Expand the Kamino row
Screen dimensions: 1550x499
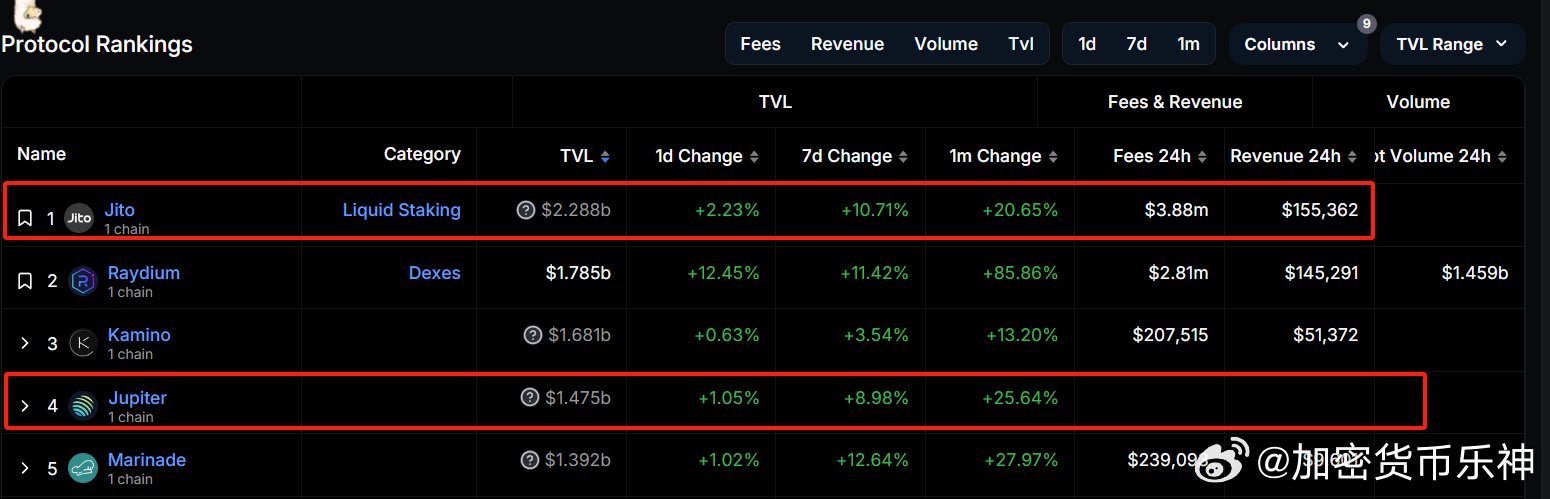pos(25,344)
